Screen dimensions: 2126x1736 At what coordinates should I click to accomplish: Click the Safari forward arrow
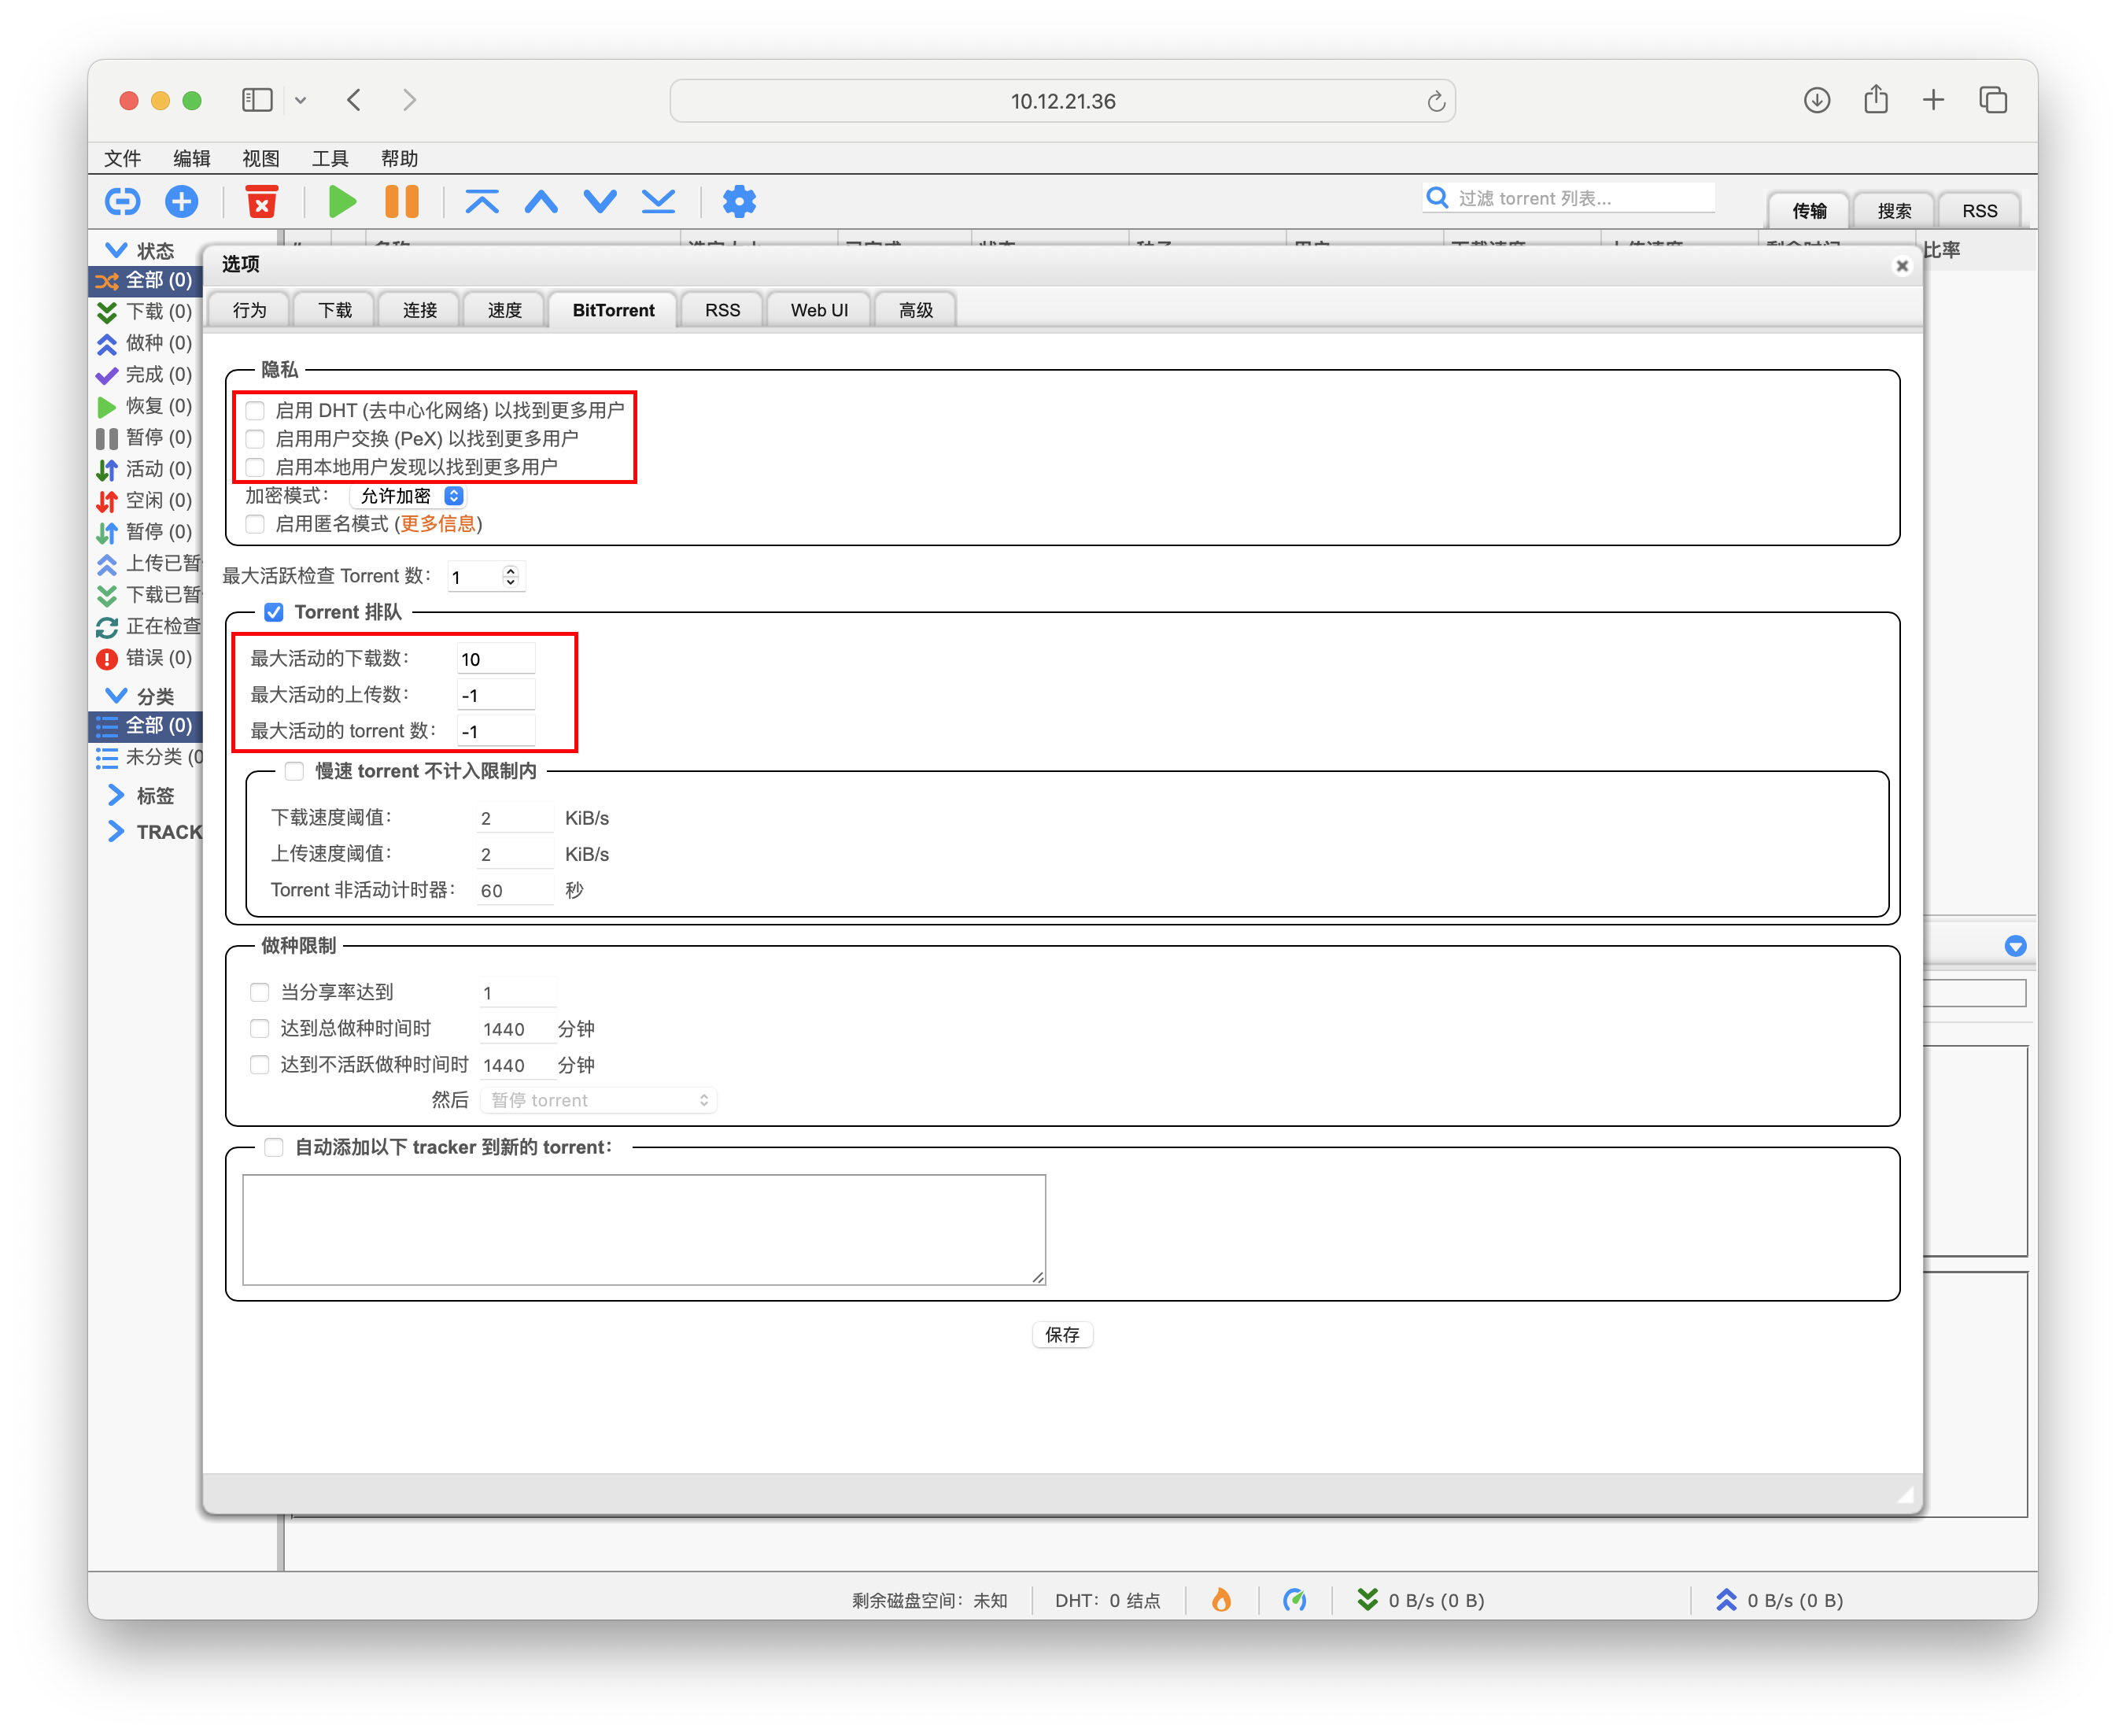(409, 100)
